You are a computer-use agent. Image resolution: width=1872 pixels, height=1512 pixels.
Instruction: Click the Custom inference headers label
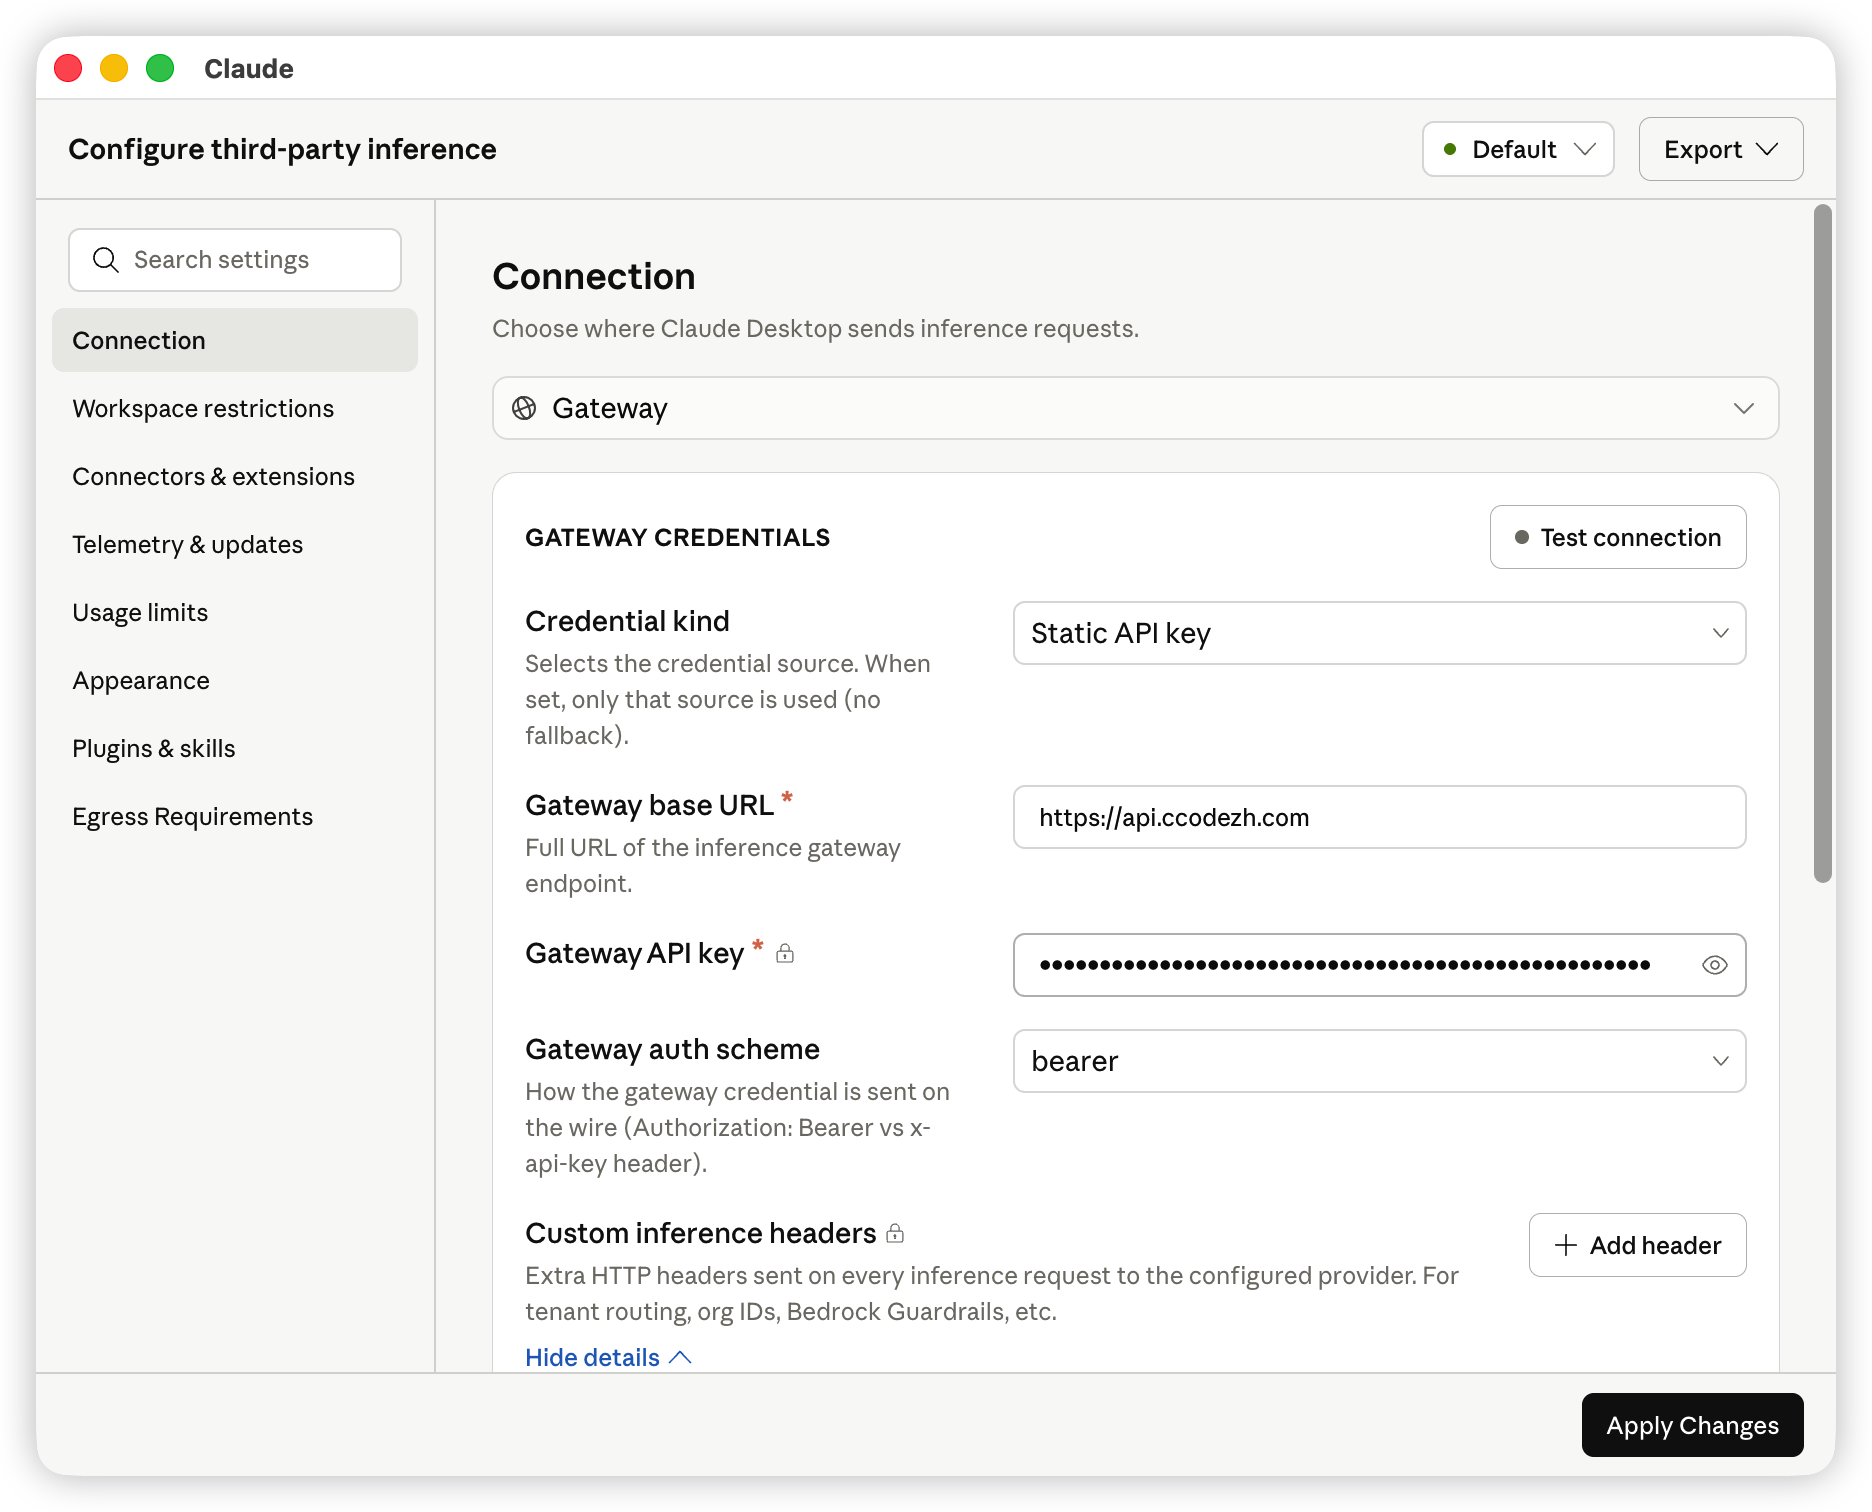point(701,1233)
